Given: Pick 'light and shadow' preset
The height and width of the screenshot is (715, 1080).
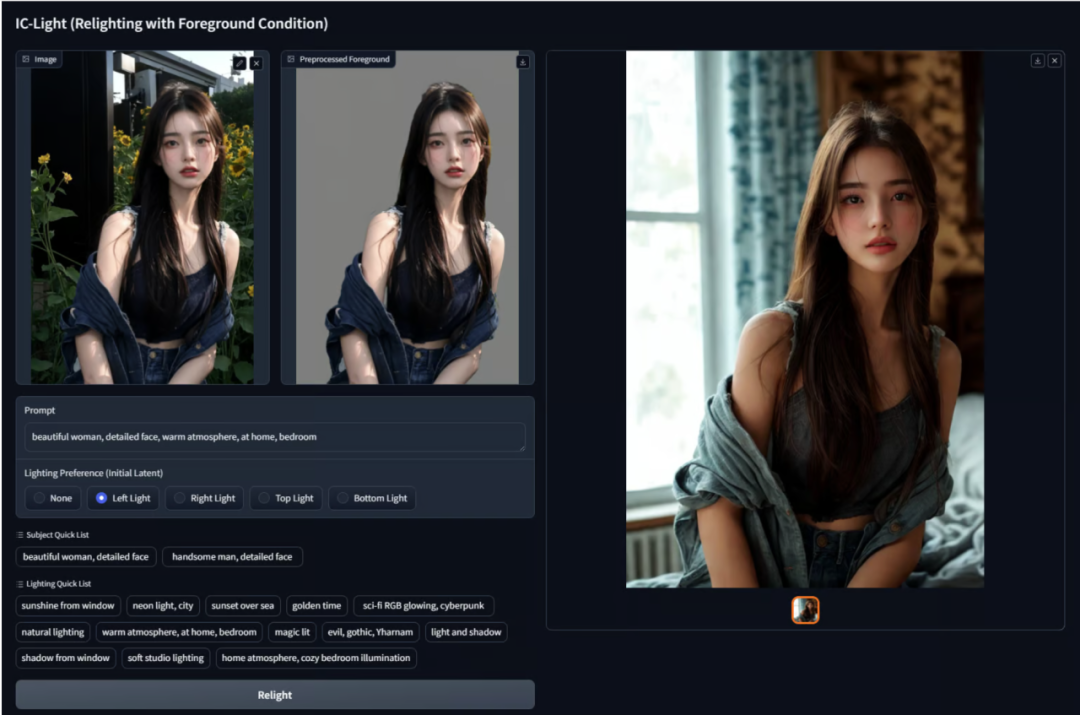Looking at the screenshot, I should point(466,632).
